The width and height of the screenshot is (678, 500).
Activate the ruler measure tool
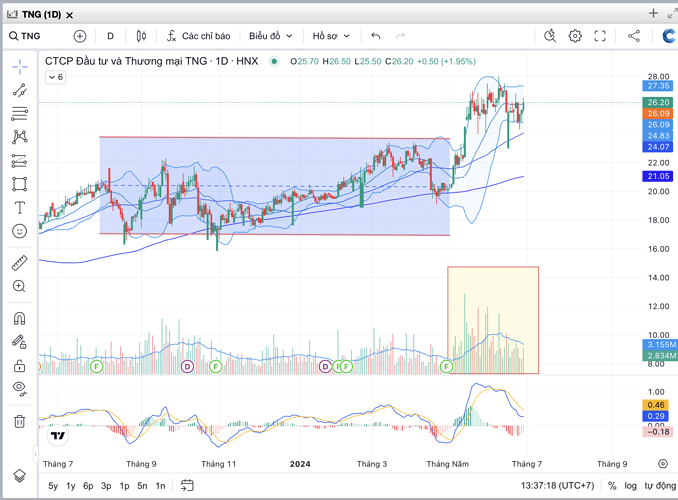[x=19, y=263]
